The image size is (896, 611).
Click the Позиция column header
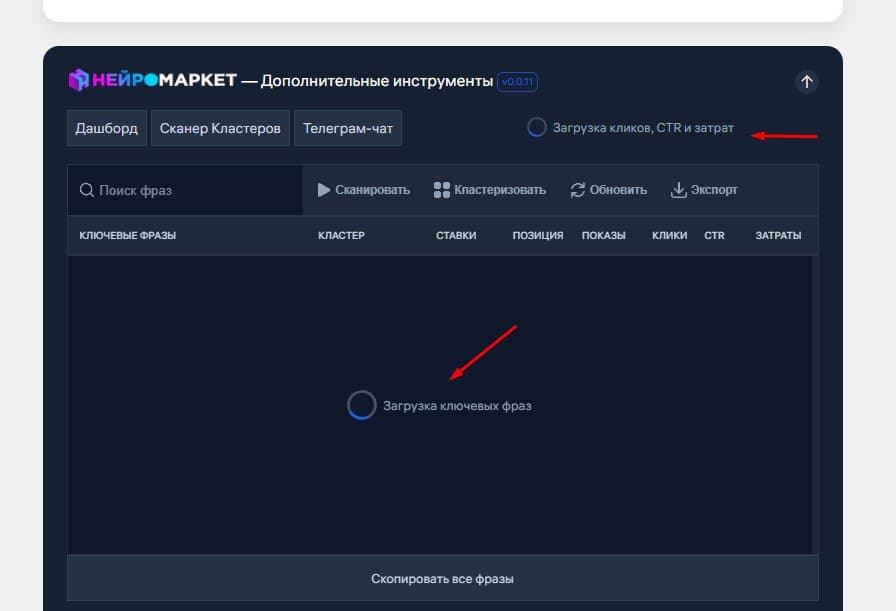point(538,235)
